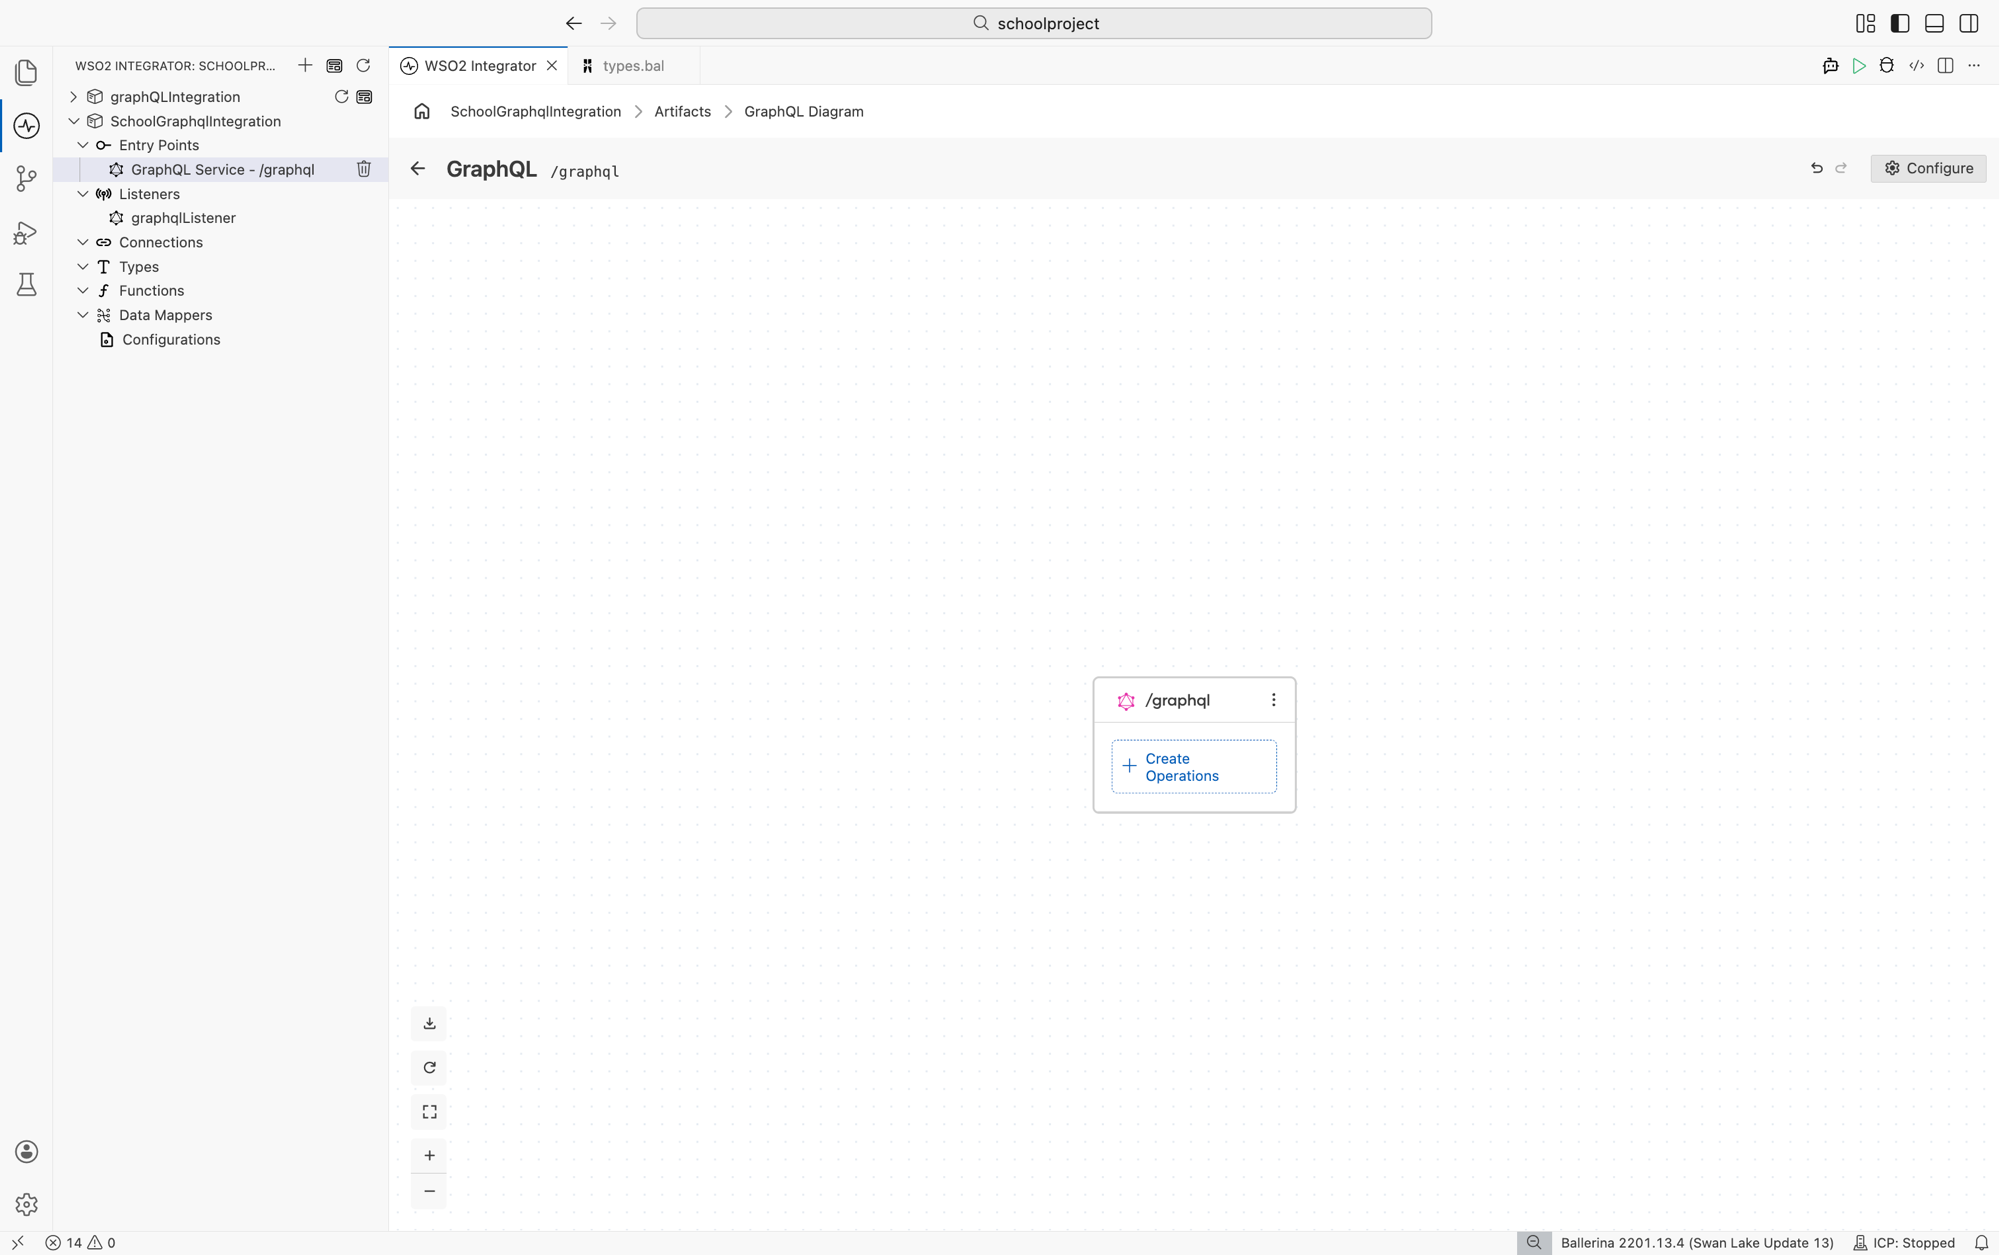Open Run and Debug view

pos(27,232)
